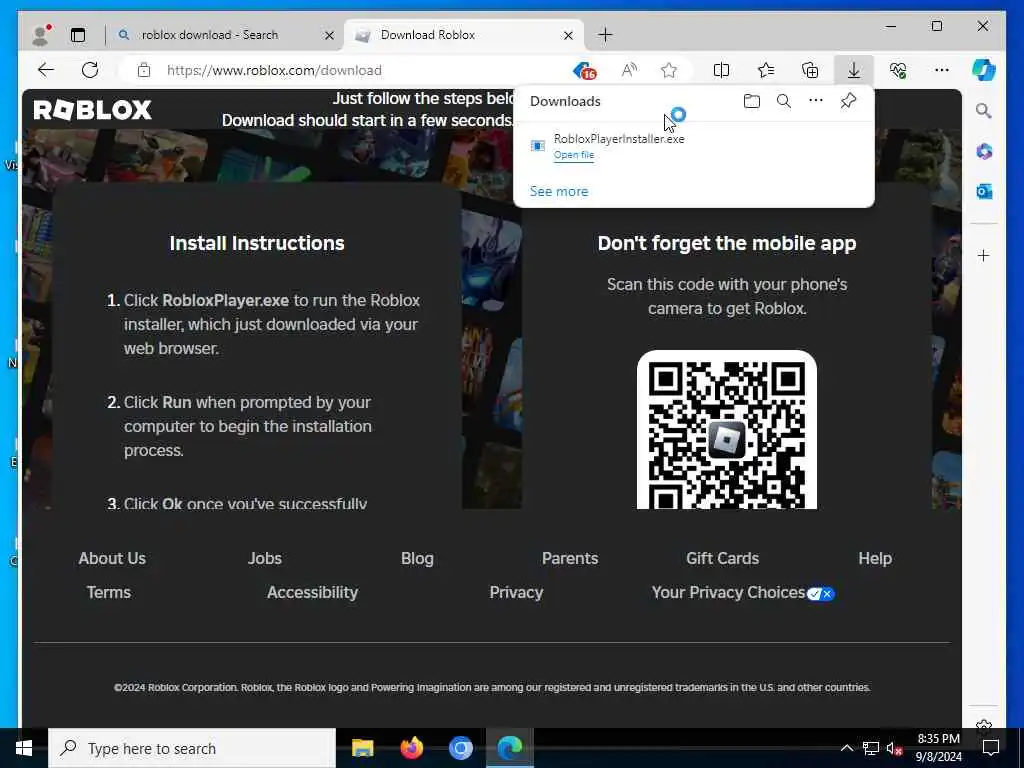Viewport: 1024px width, 768px height.
Task: Open File Explorer from taskbar
Action: (x=362, y=748)
